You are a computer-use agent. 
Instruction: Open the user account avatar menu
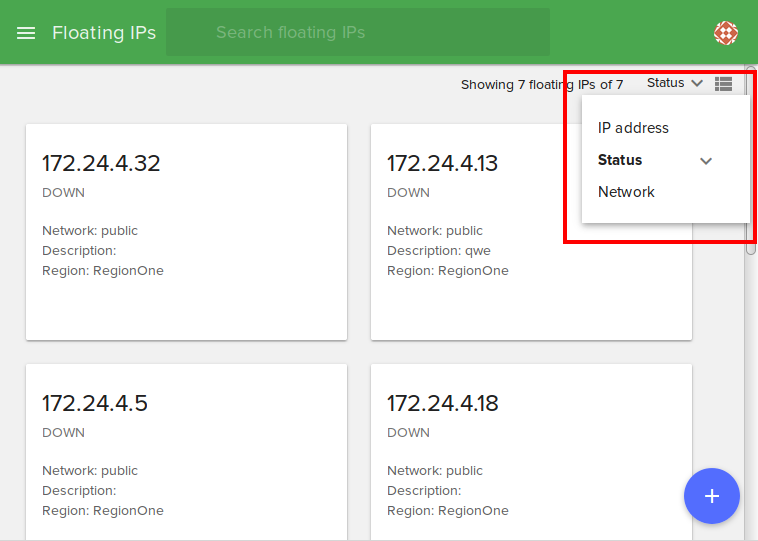[x=726, y=33]
